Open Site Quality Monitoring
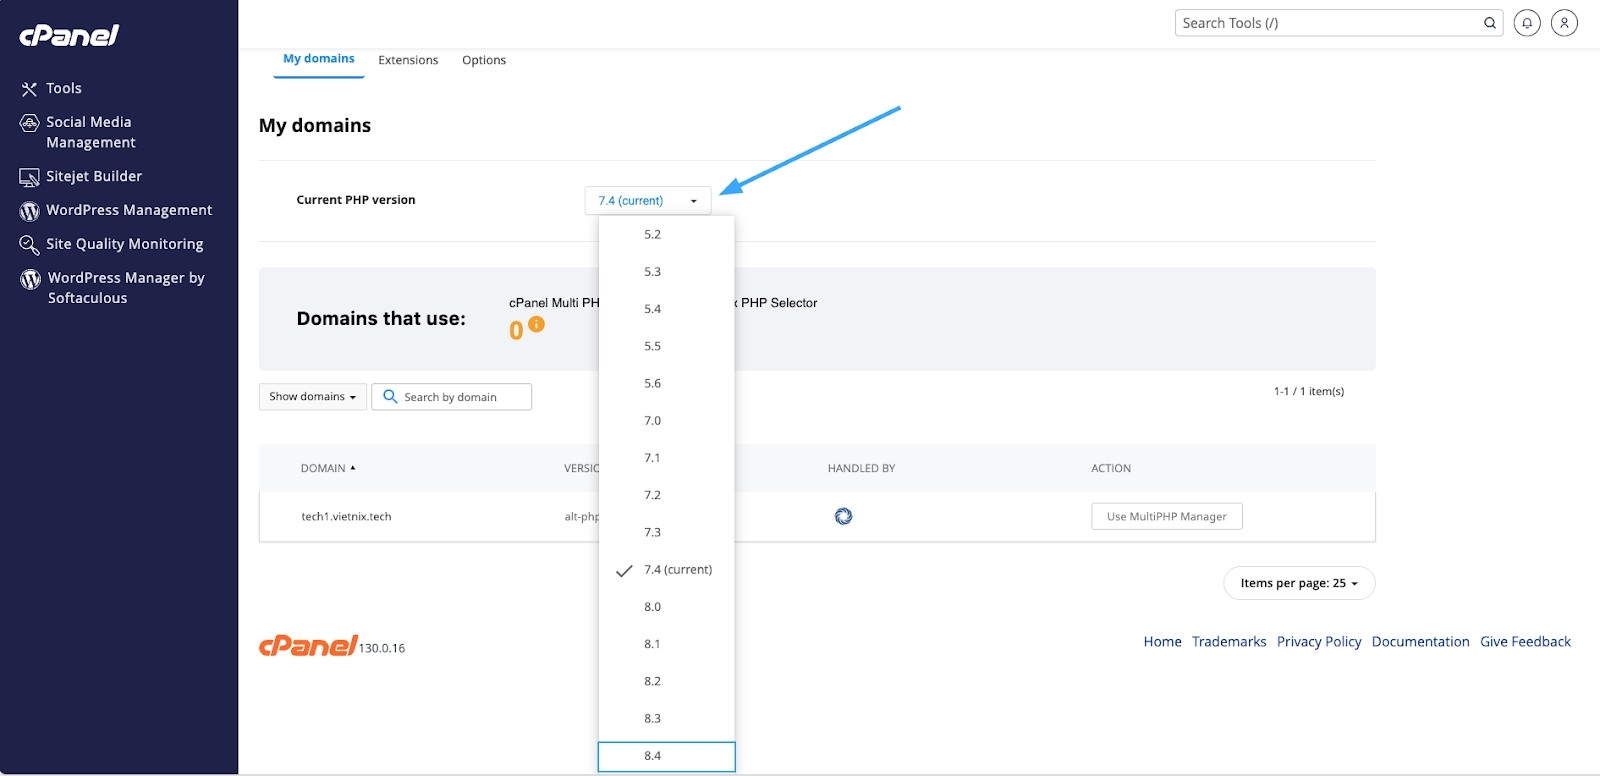The height and width of the screenshot is (776, 1600). 124,244
